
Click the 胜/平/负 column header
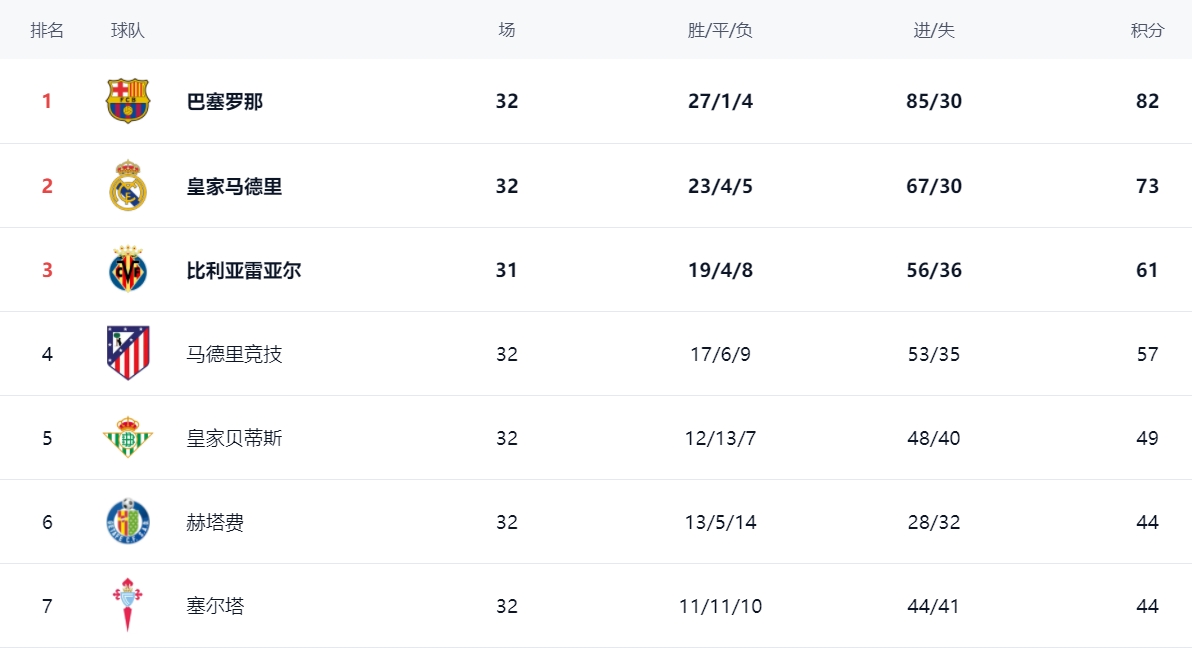(720, 30)
